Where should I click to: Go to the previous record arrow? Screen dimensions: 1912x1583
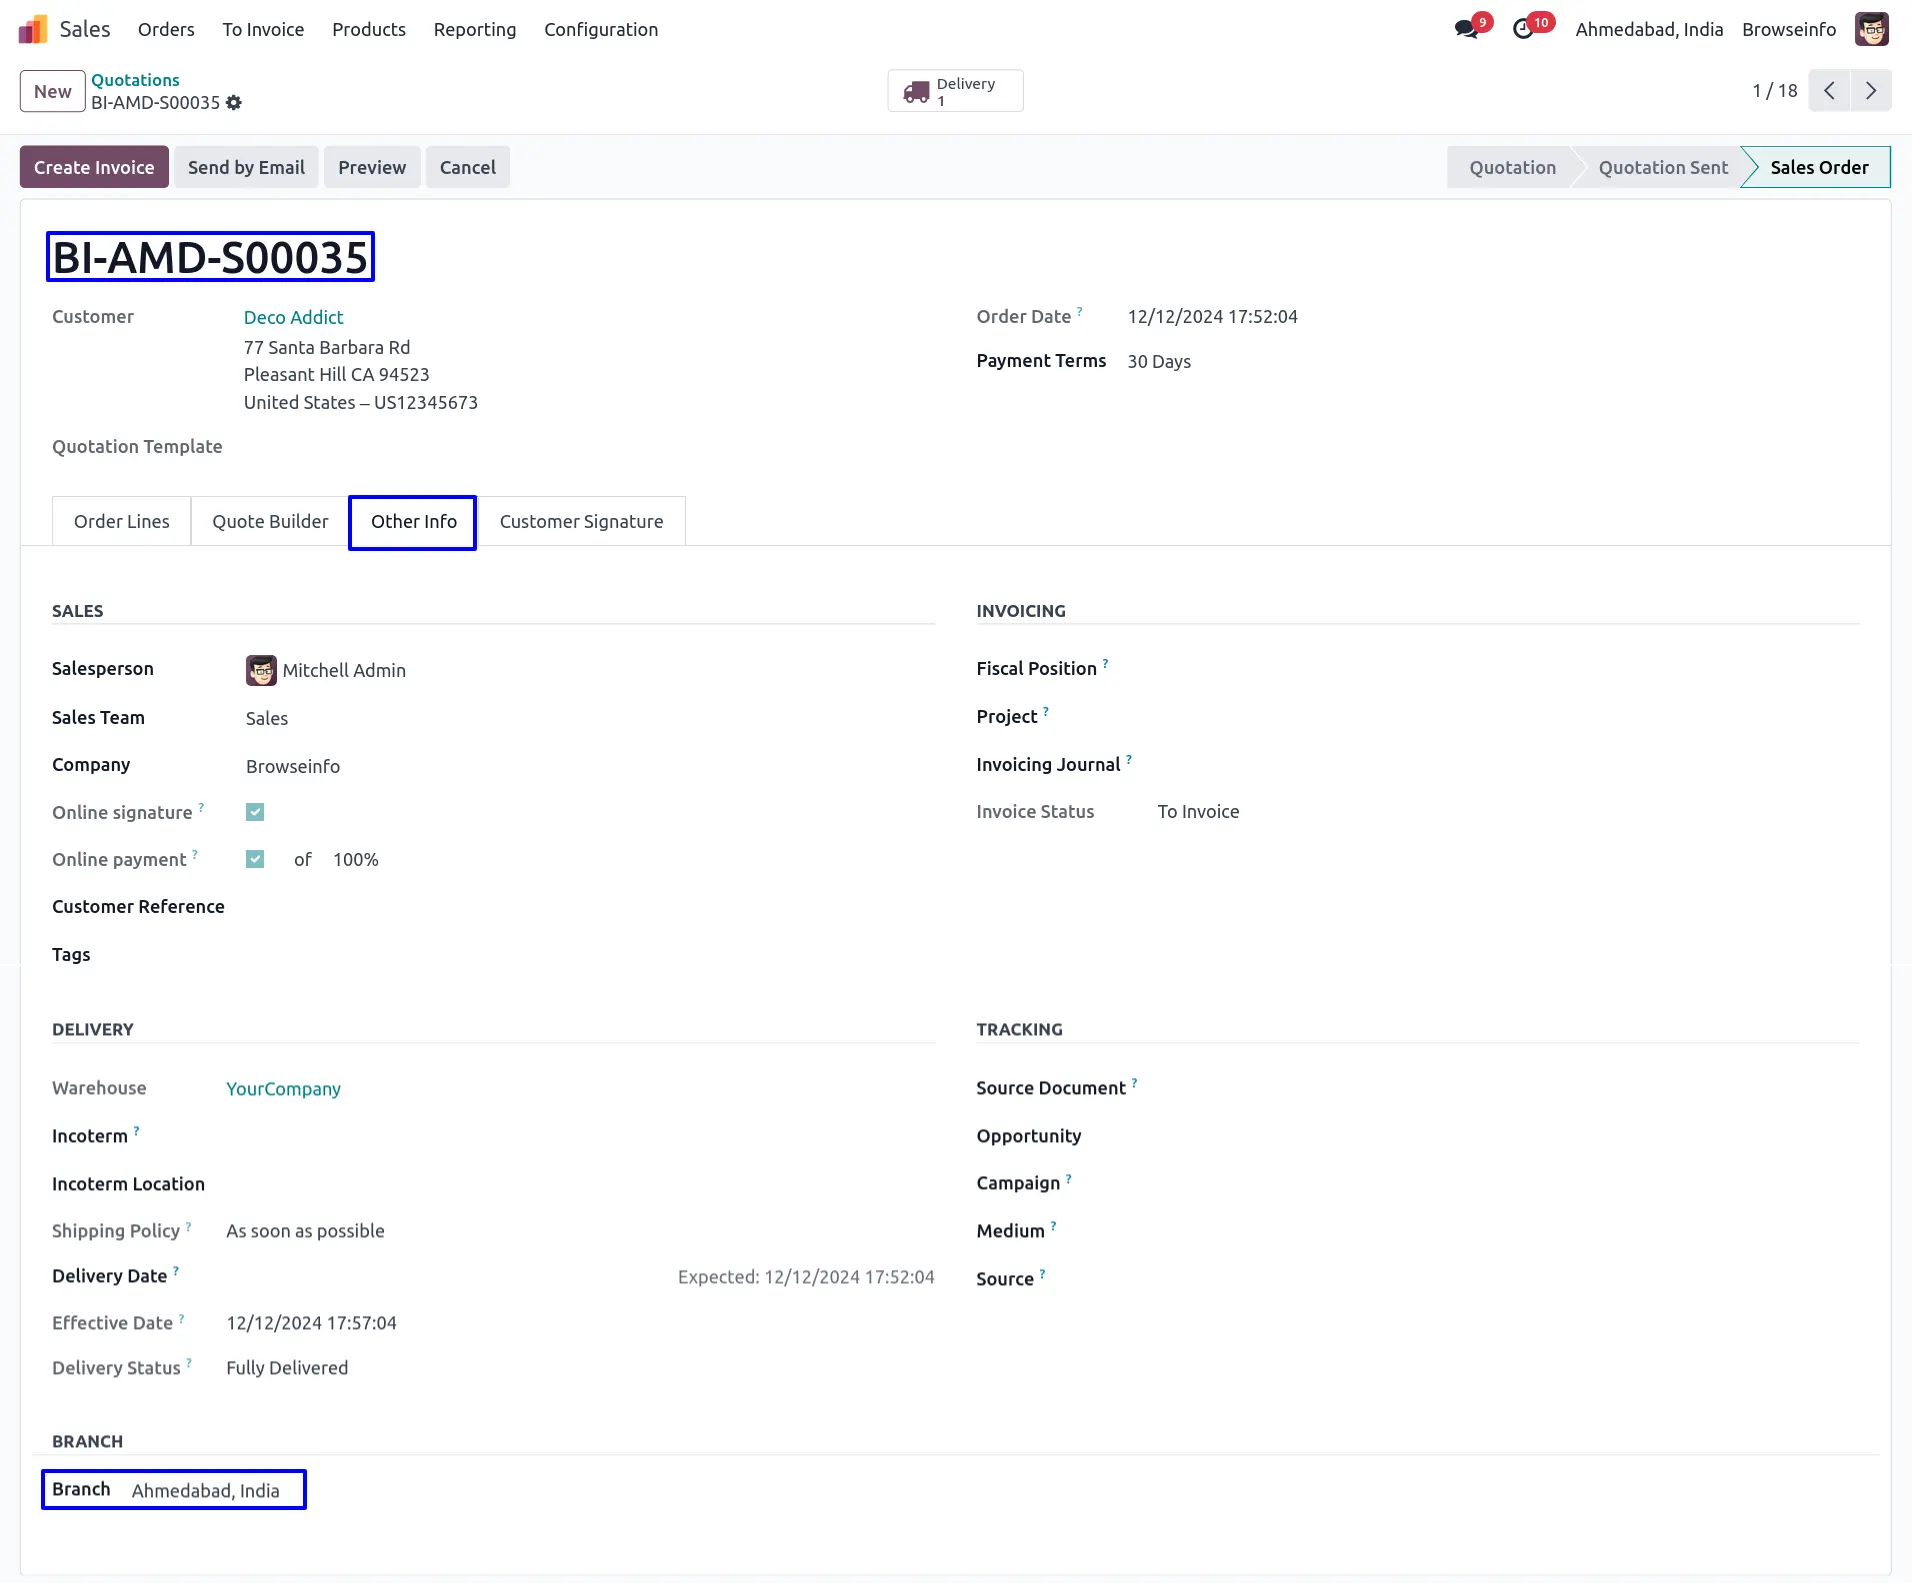tap(1829, 91)
